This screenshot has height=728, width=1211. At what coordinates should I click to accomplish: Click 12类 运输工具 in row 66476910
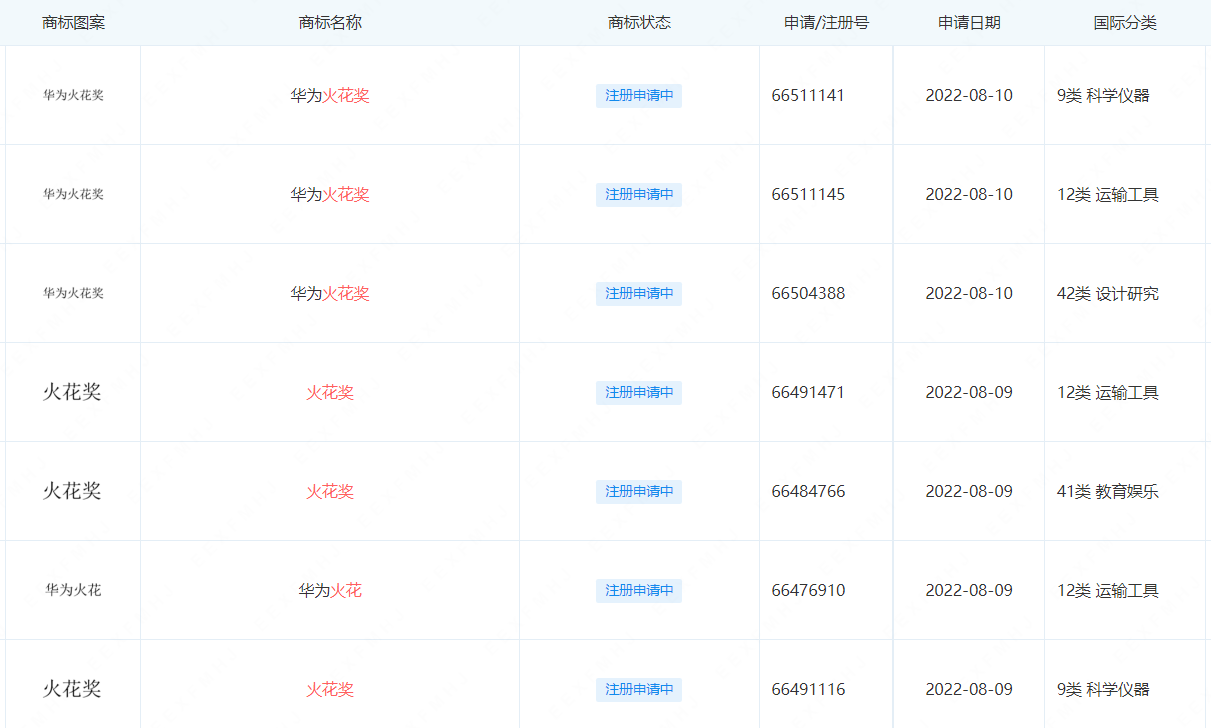pyautogui.click(x=1108, y=591)
